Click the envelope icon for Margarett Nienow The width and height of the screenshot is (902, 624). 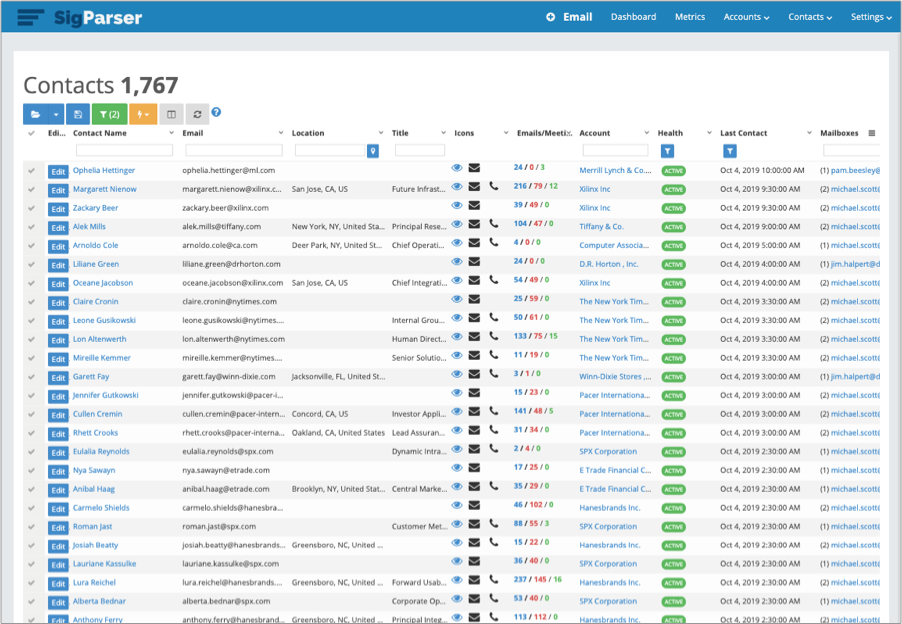474,186
